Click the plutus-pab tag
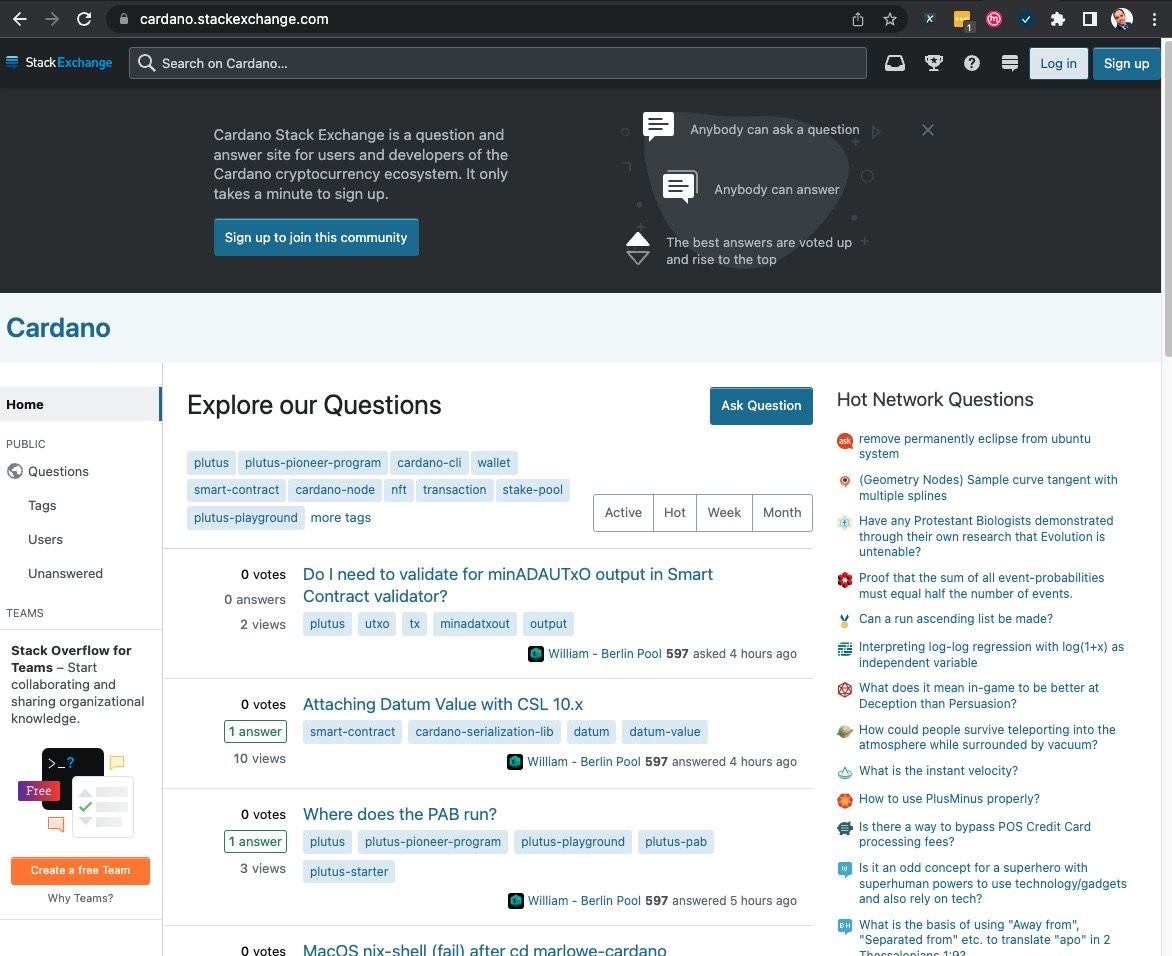Screen dimensions: 1172x956 pyautogui.click(x=676, y=842)
